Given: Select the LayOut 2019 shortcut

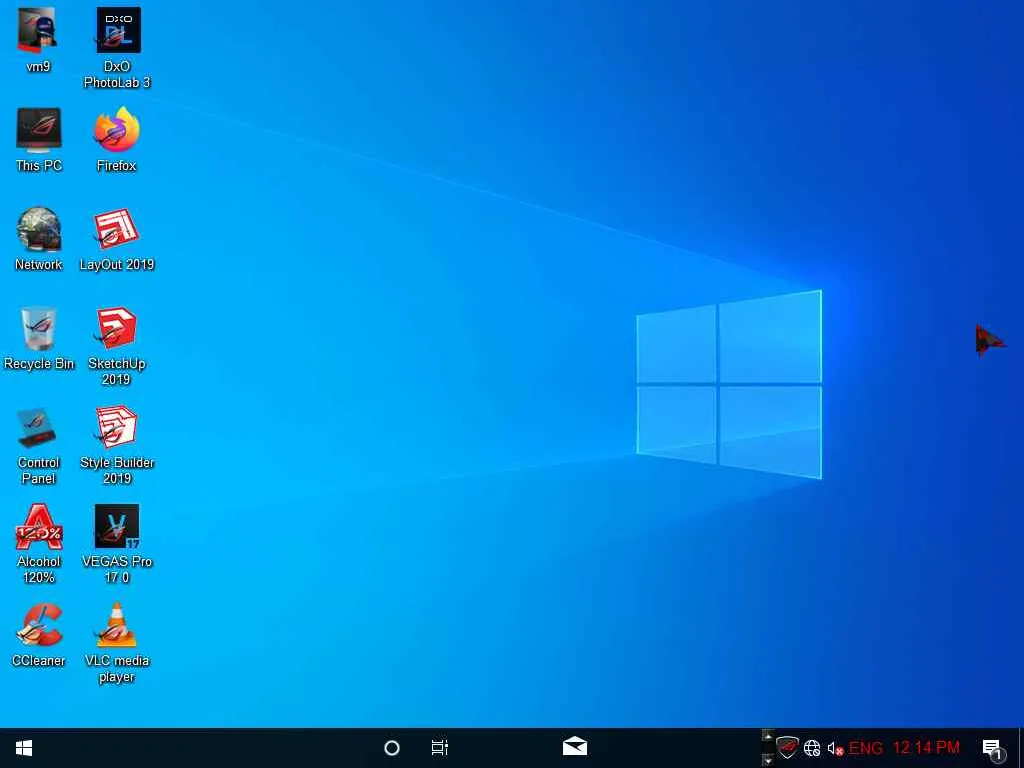Looking at the screenshot, I should (117, 239).
